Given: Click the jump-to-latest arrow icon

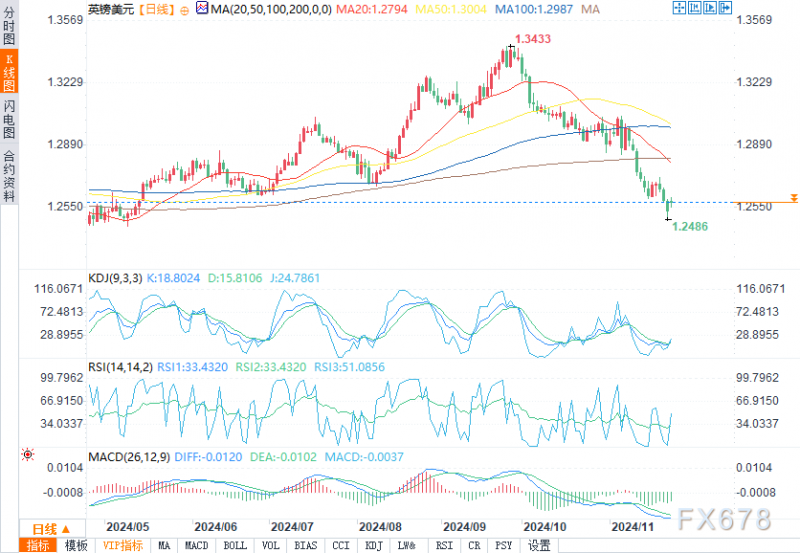Looking at the screenshot, I should [x=726, y=8].
